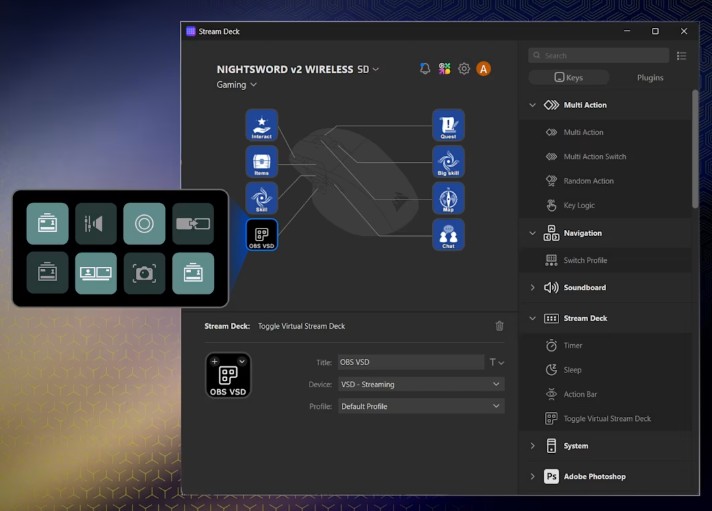Switch to the Keys tab
The width and height of the screenshot is (712, 511).
tap(569, 78)
